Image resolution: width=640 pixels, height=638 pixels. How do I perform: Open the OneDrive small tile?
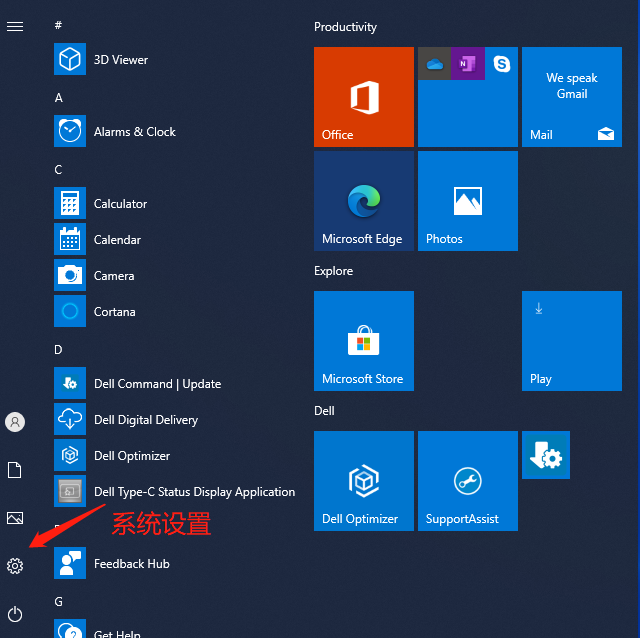click(x=434, y=63)
